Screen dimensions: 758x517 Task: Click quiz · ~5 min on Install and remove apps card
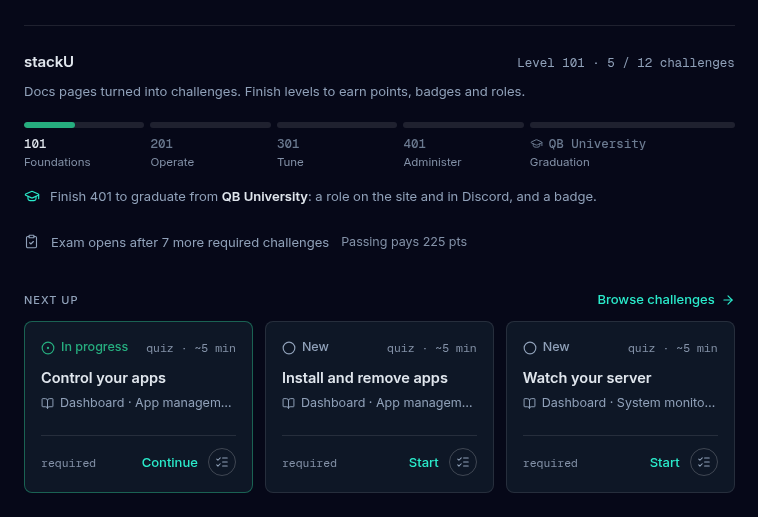coord(432,348)
